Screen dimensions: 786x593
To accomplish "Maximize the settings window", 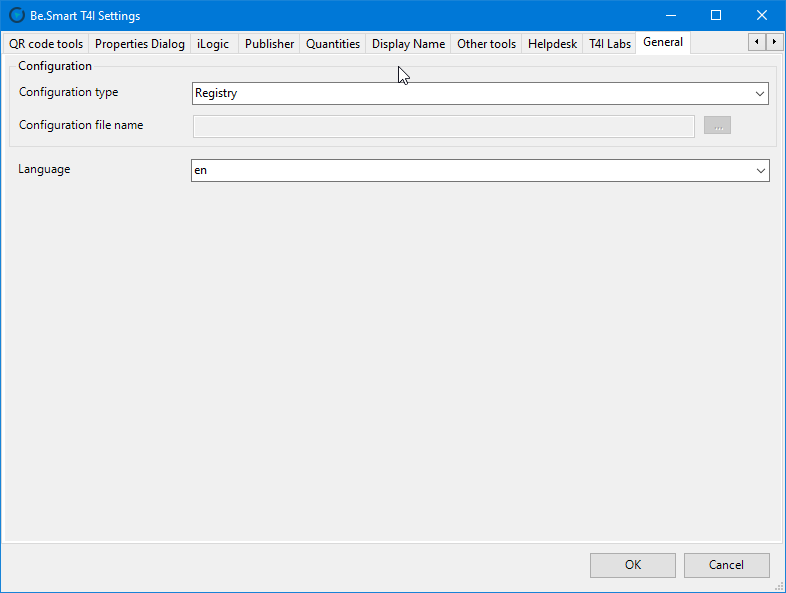I will pyautogui.click(x=716, y=15).
